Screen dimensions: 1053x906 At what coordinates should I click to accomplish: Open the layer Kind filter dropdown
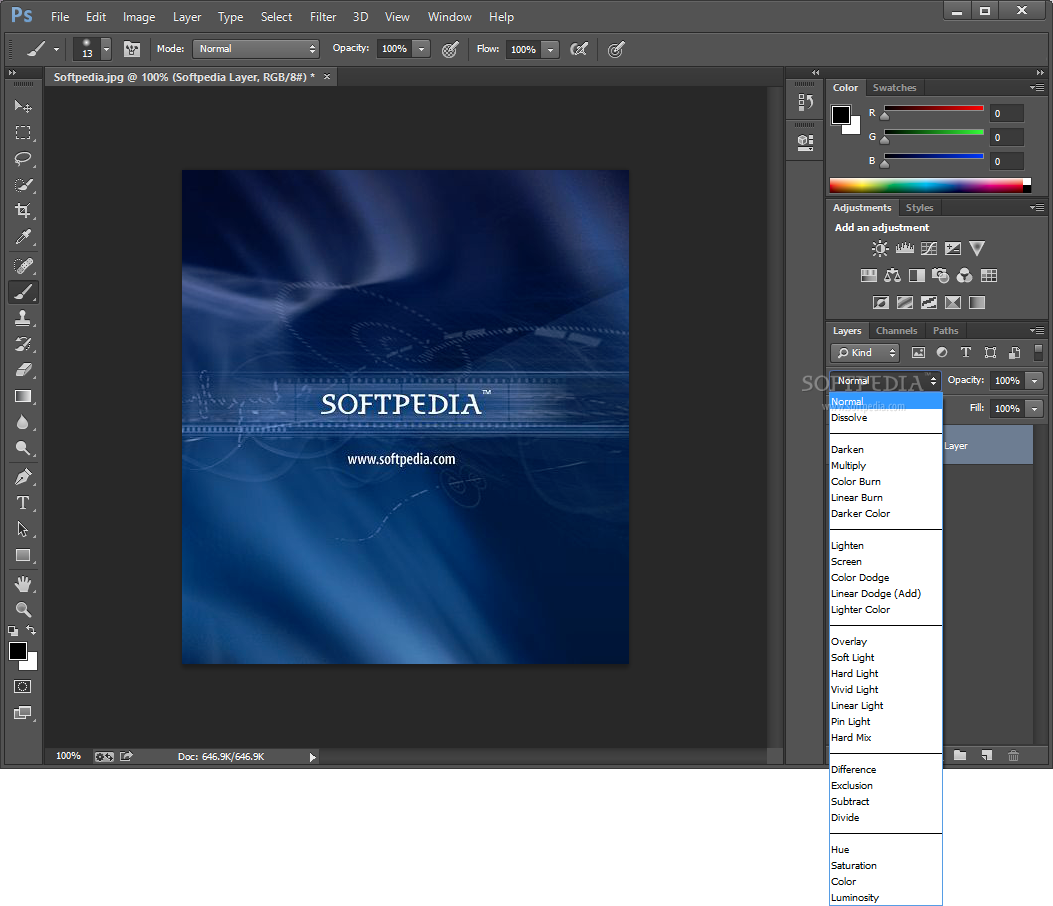(x=866, y=353)
